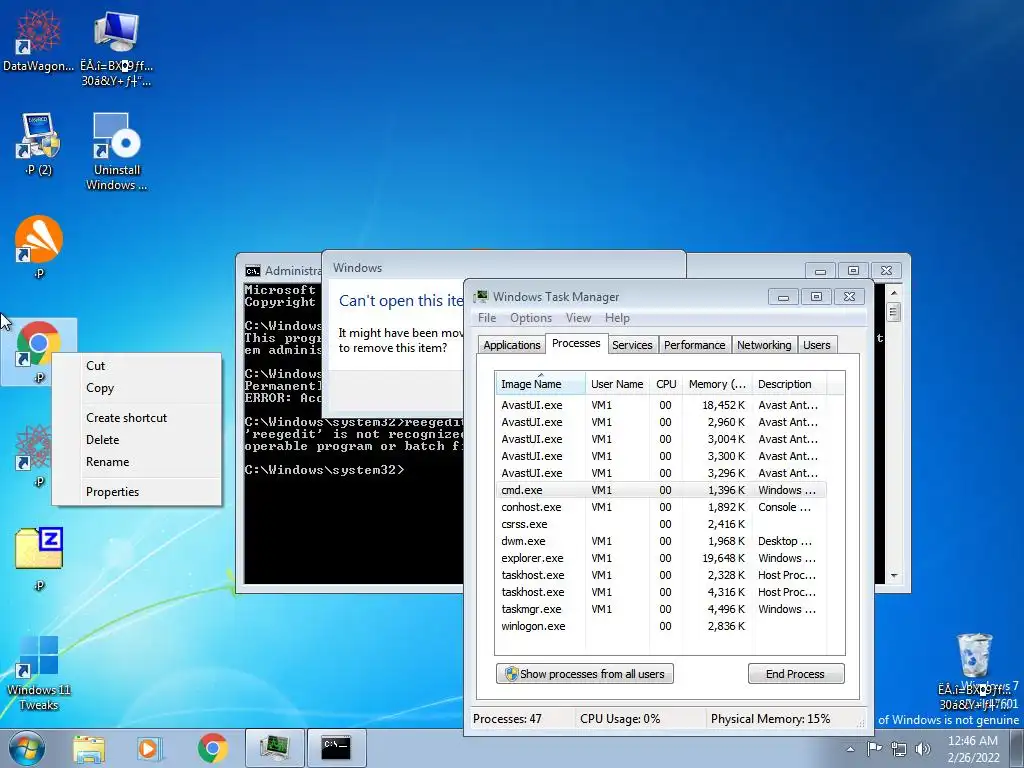The height and width of the screenshot is (768, 1024).
Task: Switch to the Services tab
Action: [x=632, y=345]
